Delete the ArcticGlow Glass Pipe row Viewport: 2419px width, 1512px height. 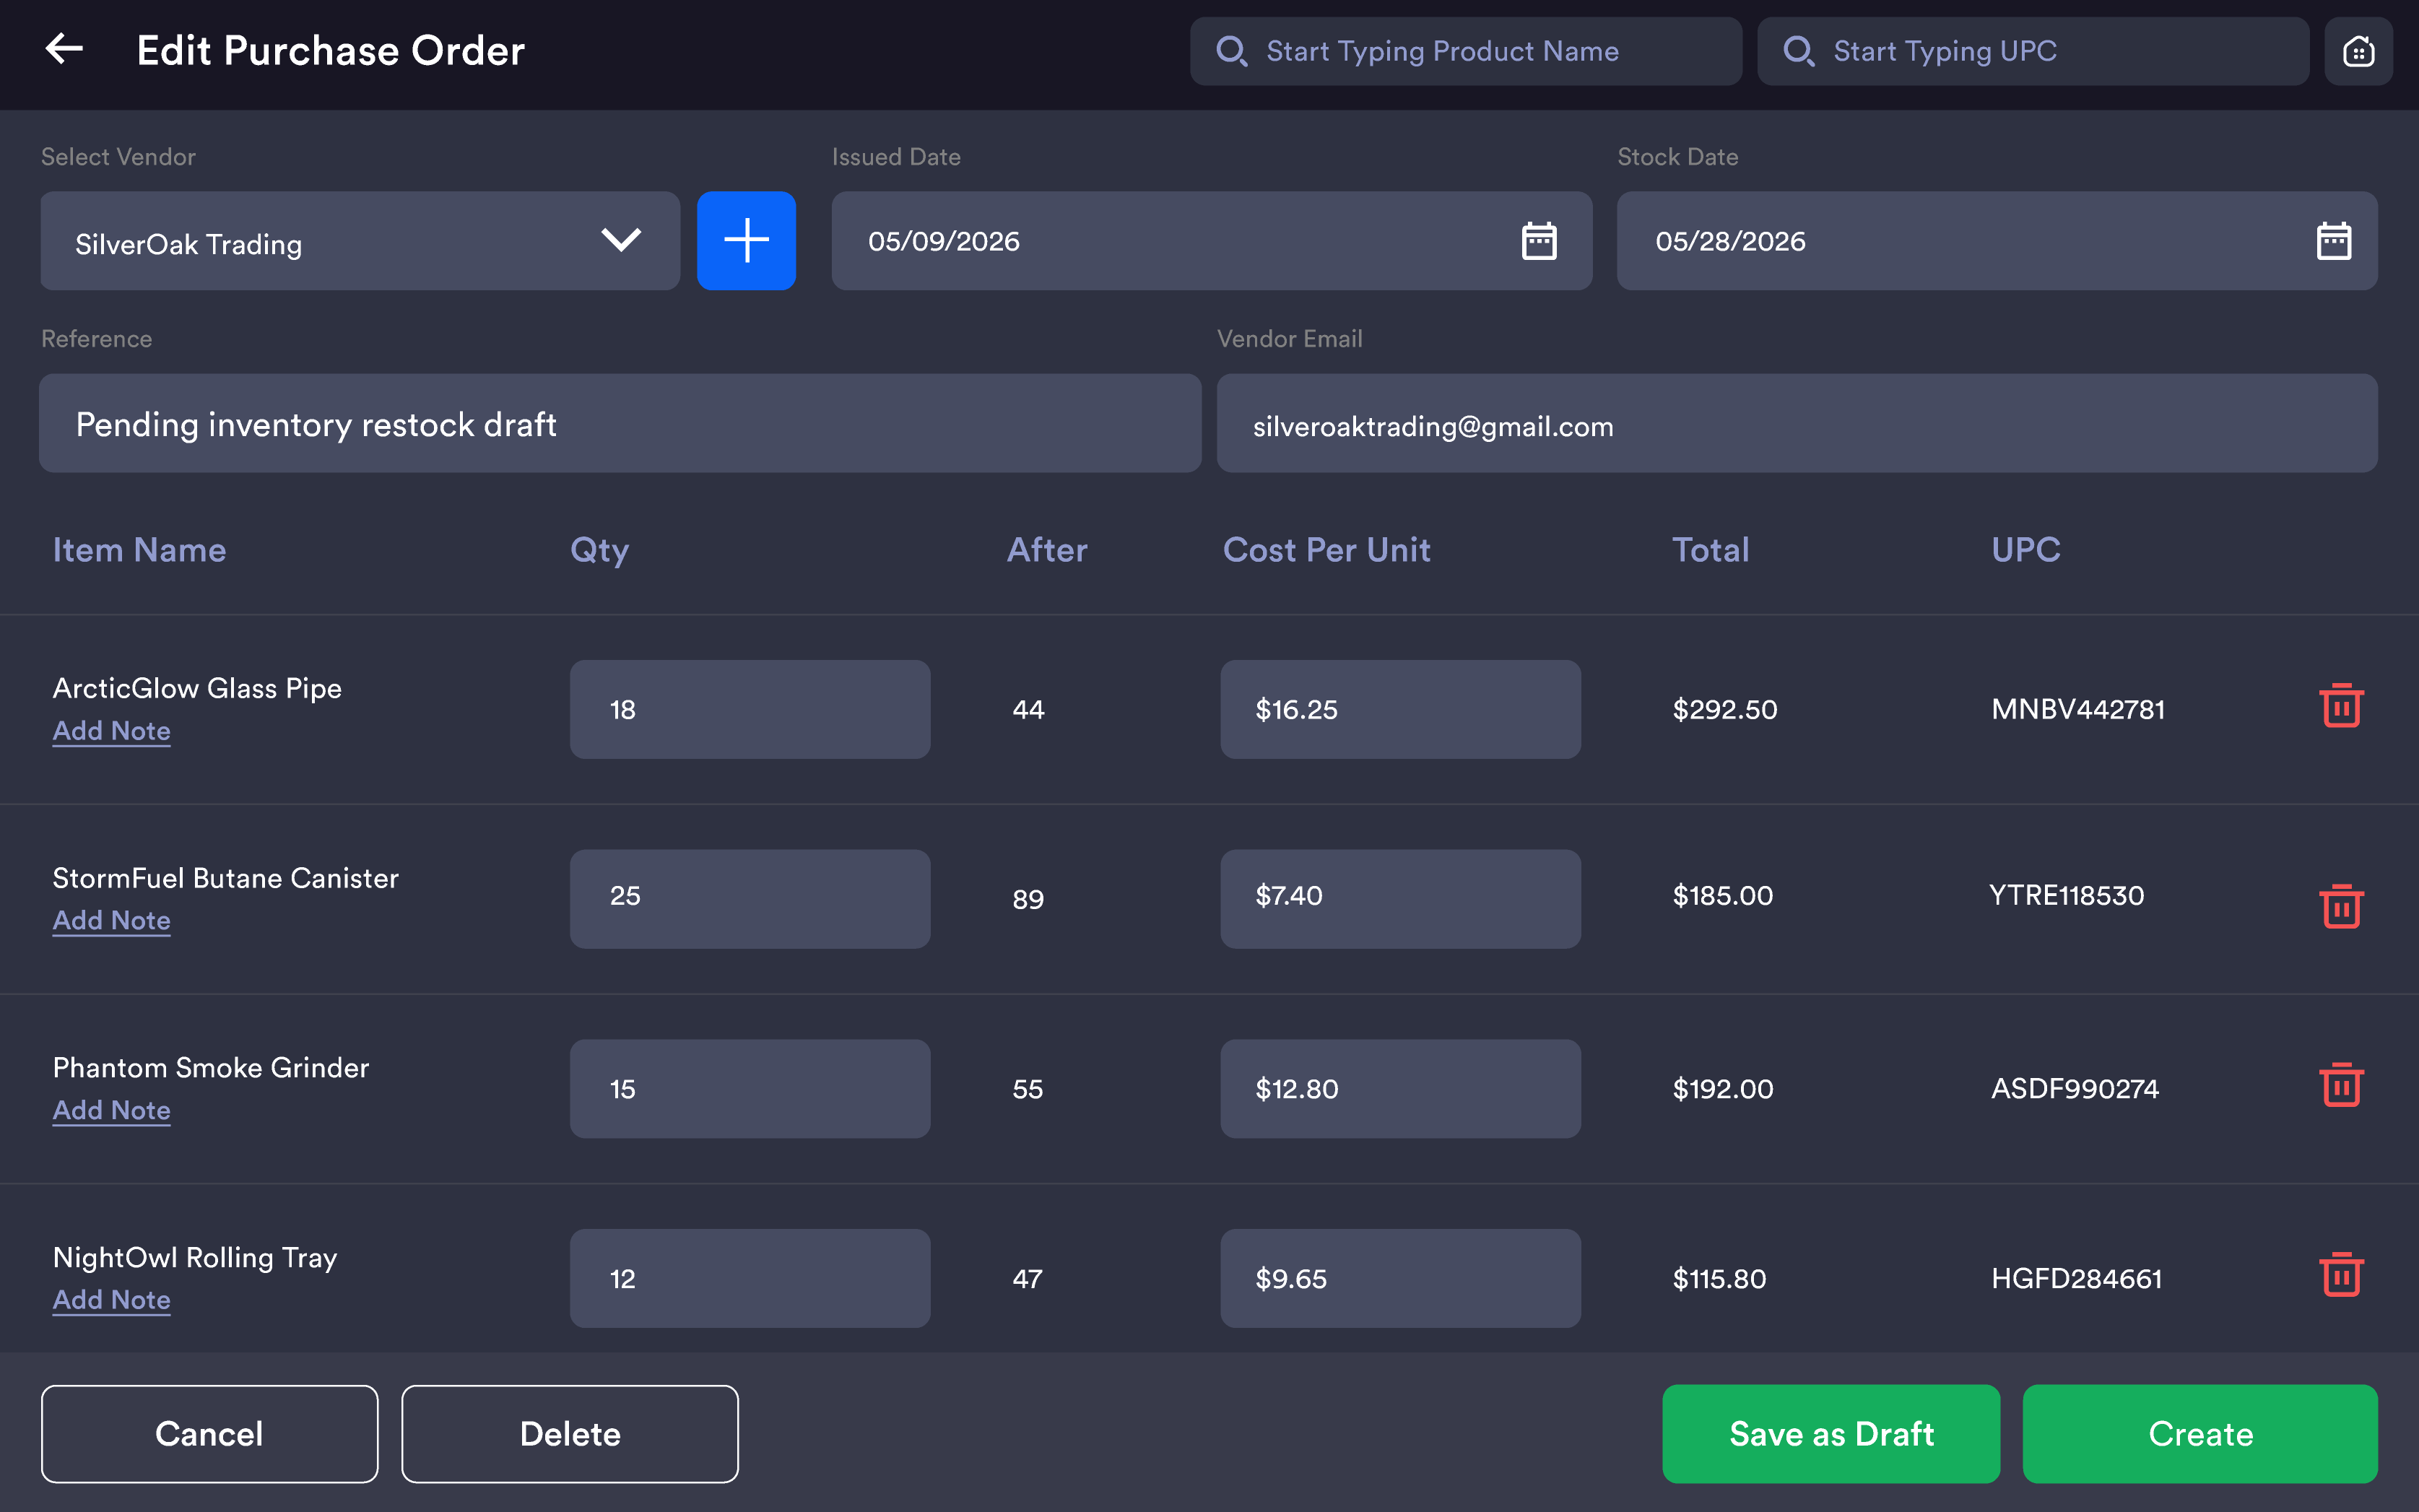(2340, 706)
